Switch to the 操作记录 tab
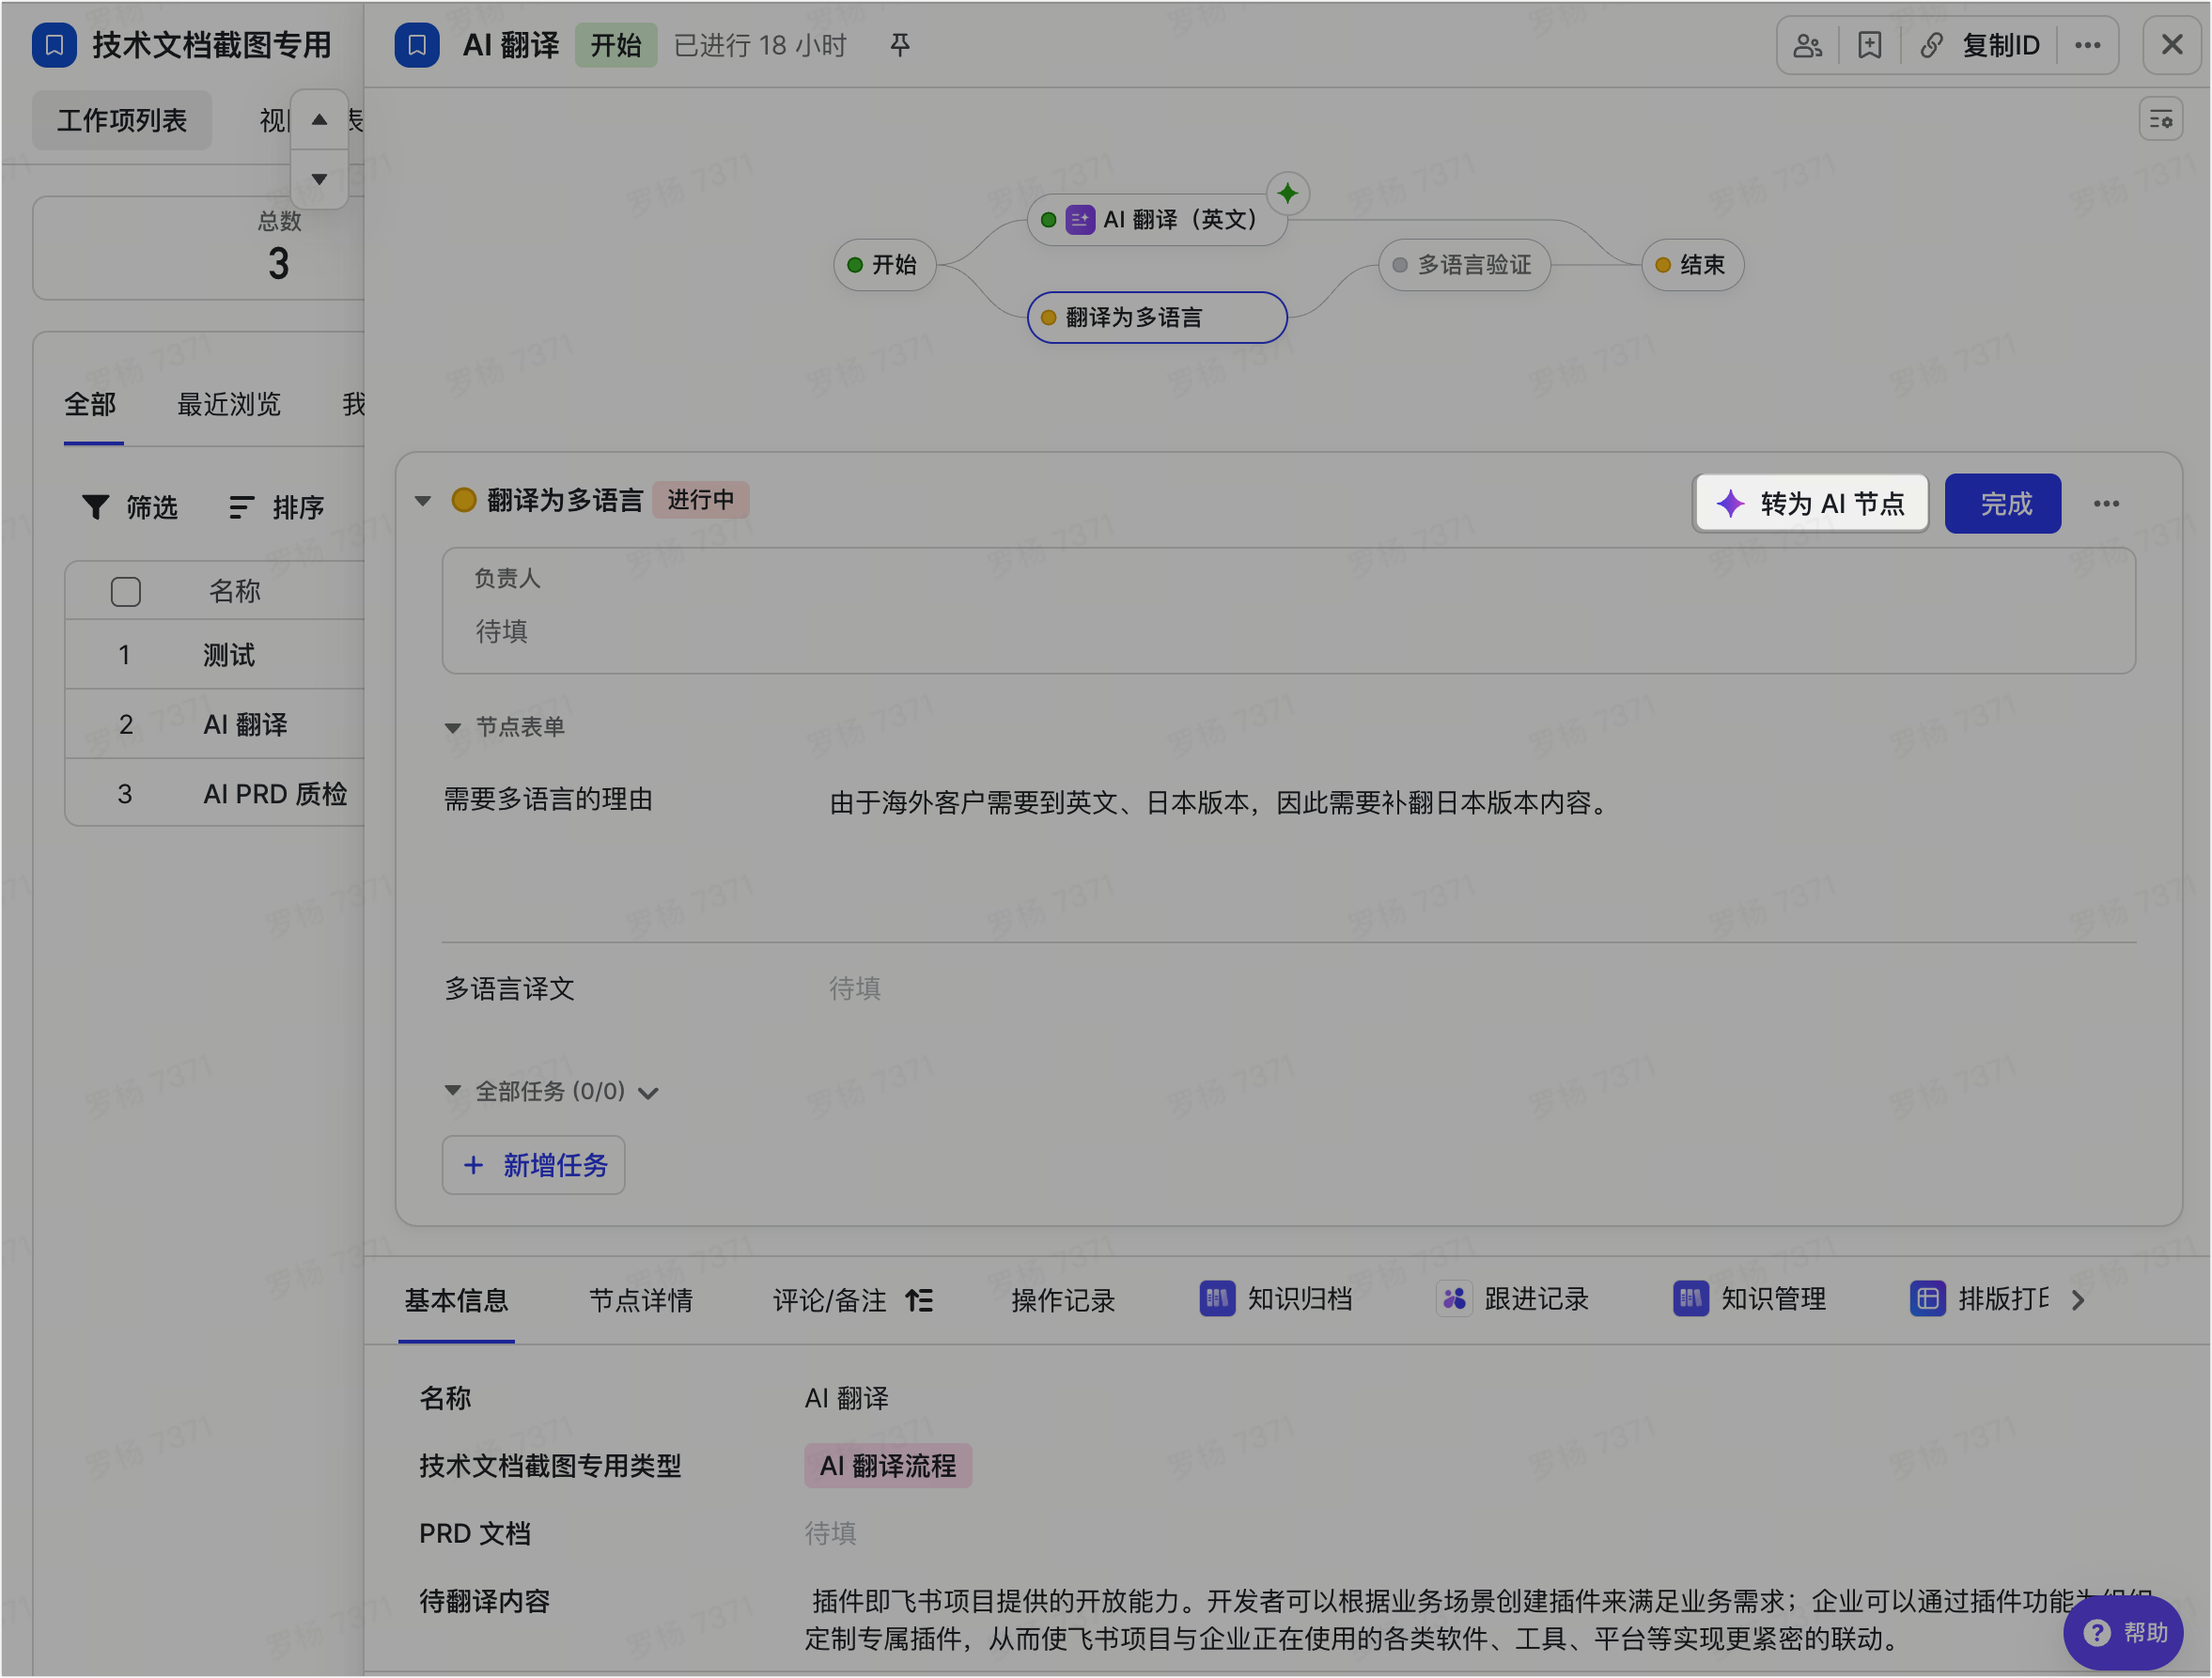 [1063, 1301]
